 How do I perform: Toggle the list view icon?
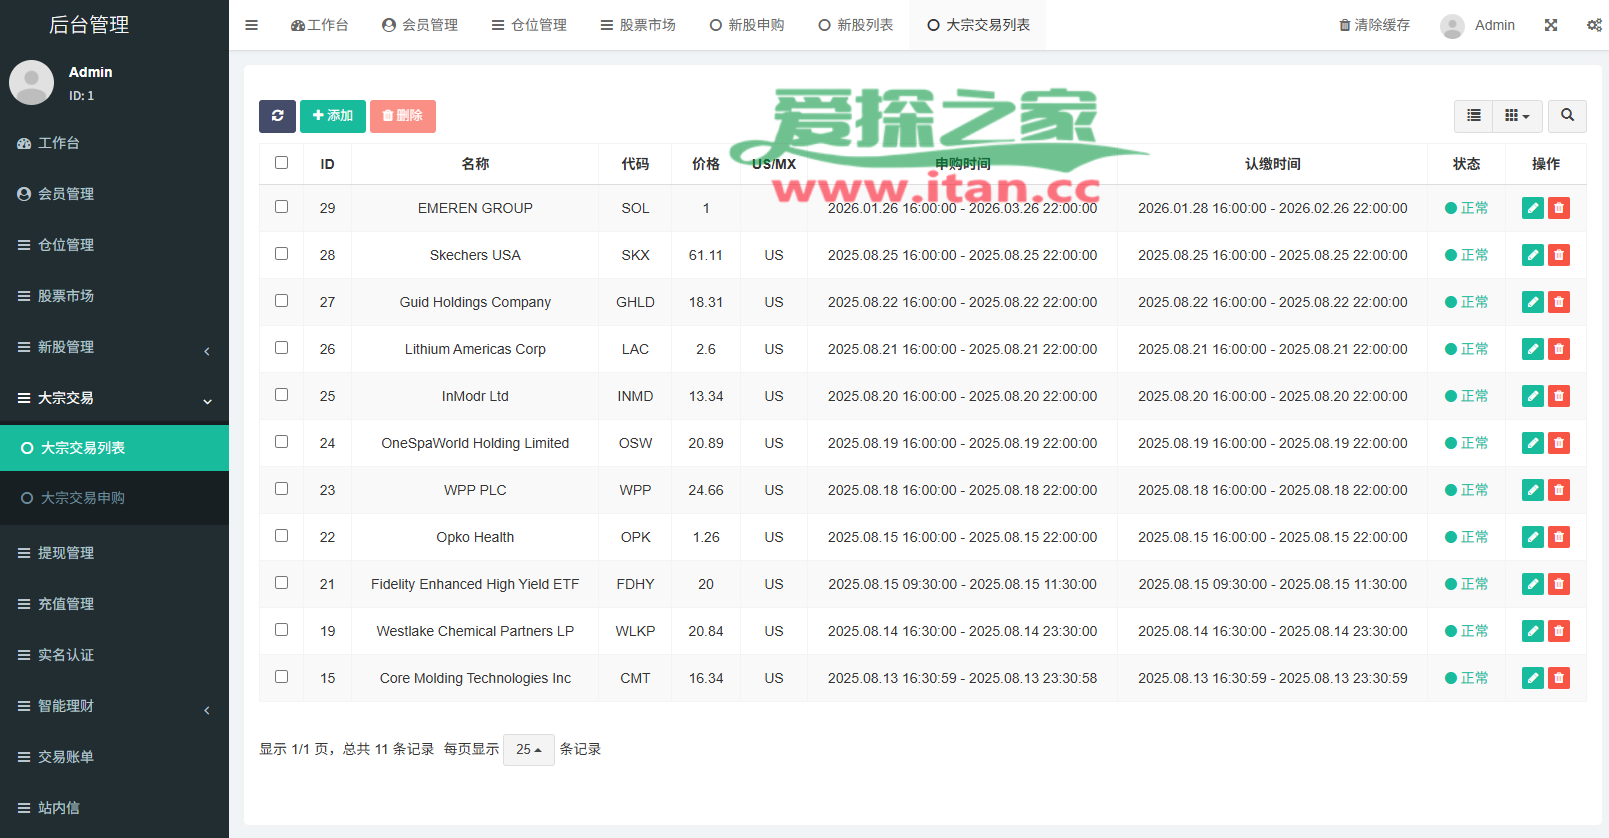(1473, 116)
